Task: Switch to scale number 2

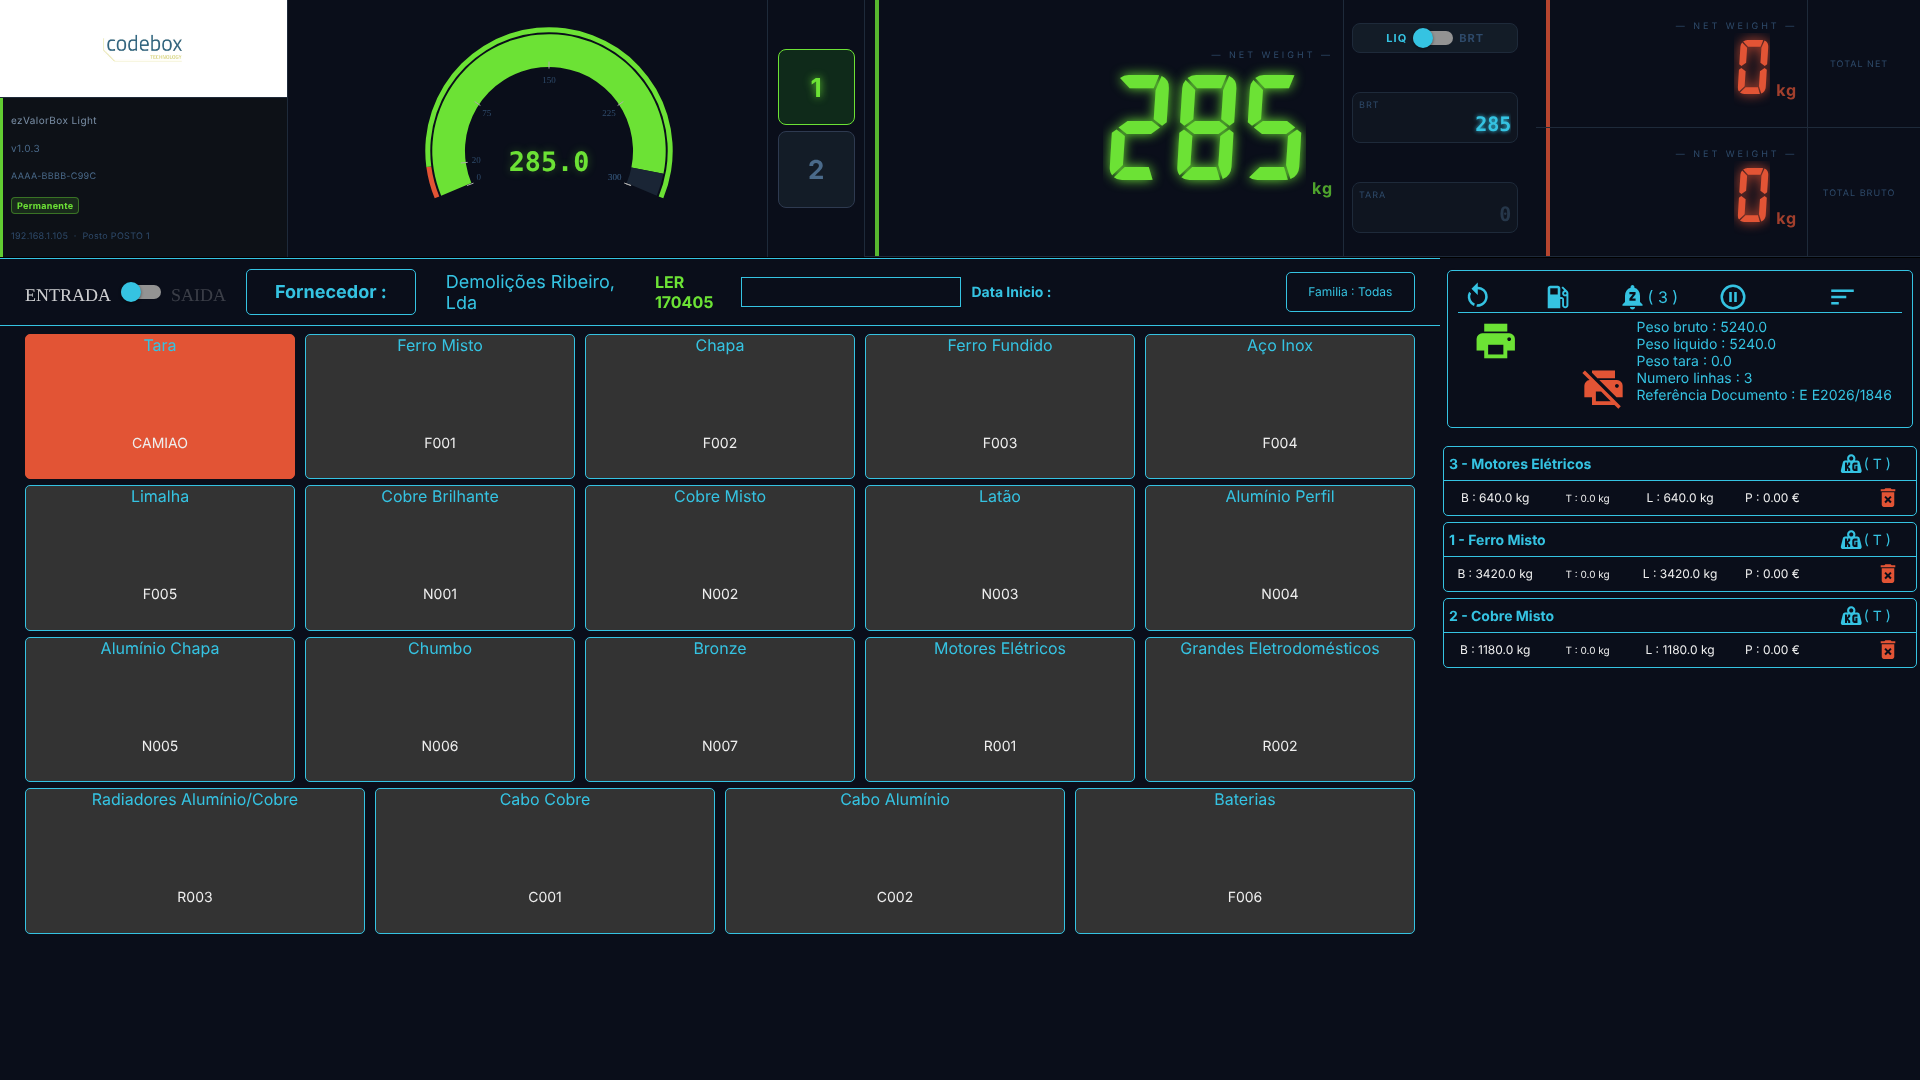Action: (x=816, y=170)
